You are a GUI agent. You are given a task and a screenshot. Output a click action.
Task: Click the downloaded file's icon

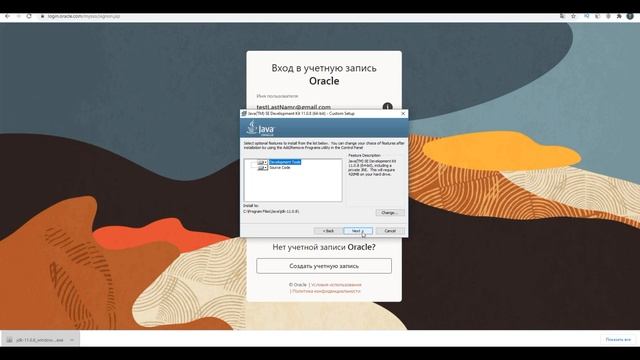click(x=9, y=340)
